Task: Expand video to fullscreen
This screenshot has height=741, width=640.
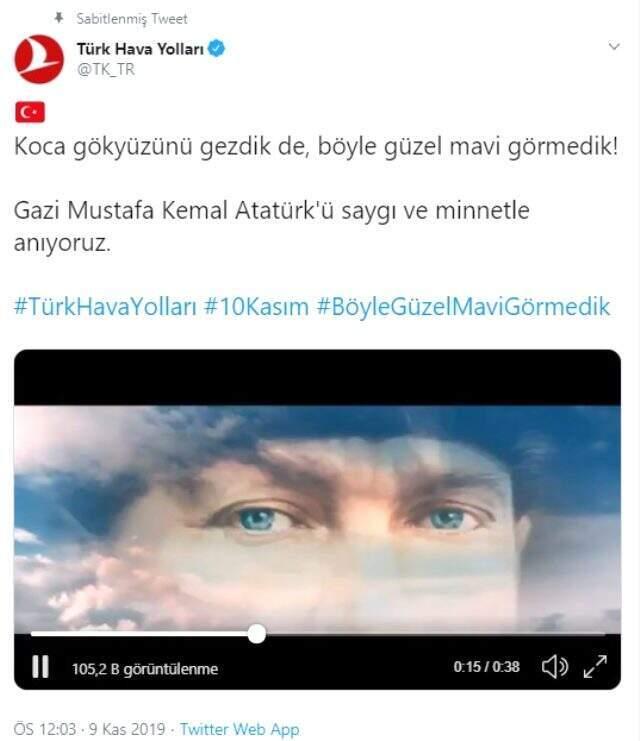Action: click(x=595, y=666)
